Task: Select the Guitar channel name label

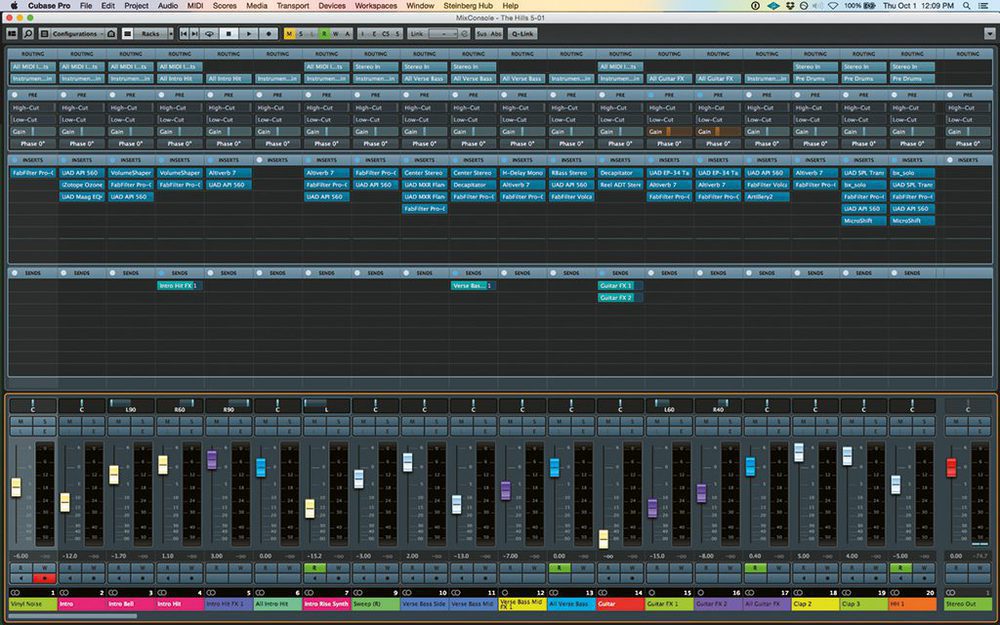Action: (x=620, y=603)
